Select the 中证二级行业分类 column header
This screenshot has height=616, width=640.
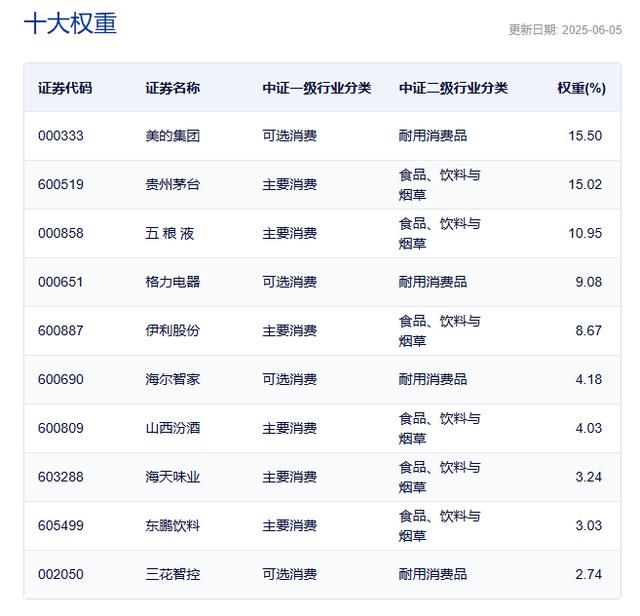coord(453,88)
